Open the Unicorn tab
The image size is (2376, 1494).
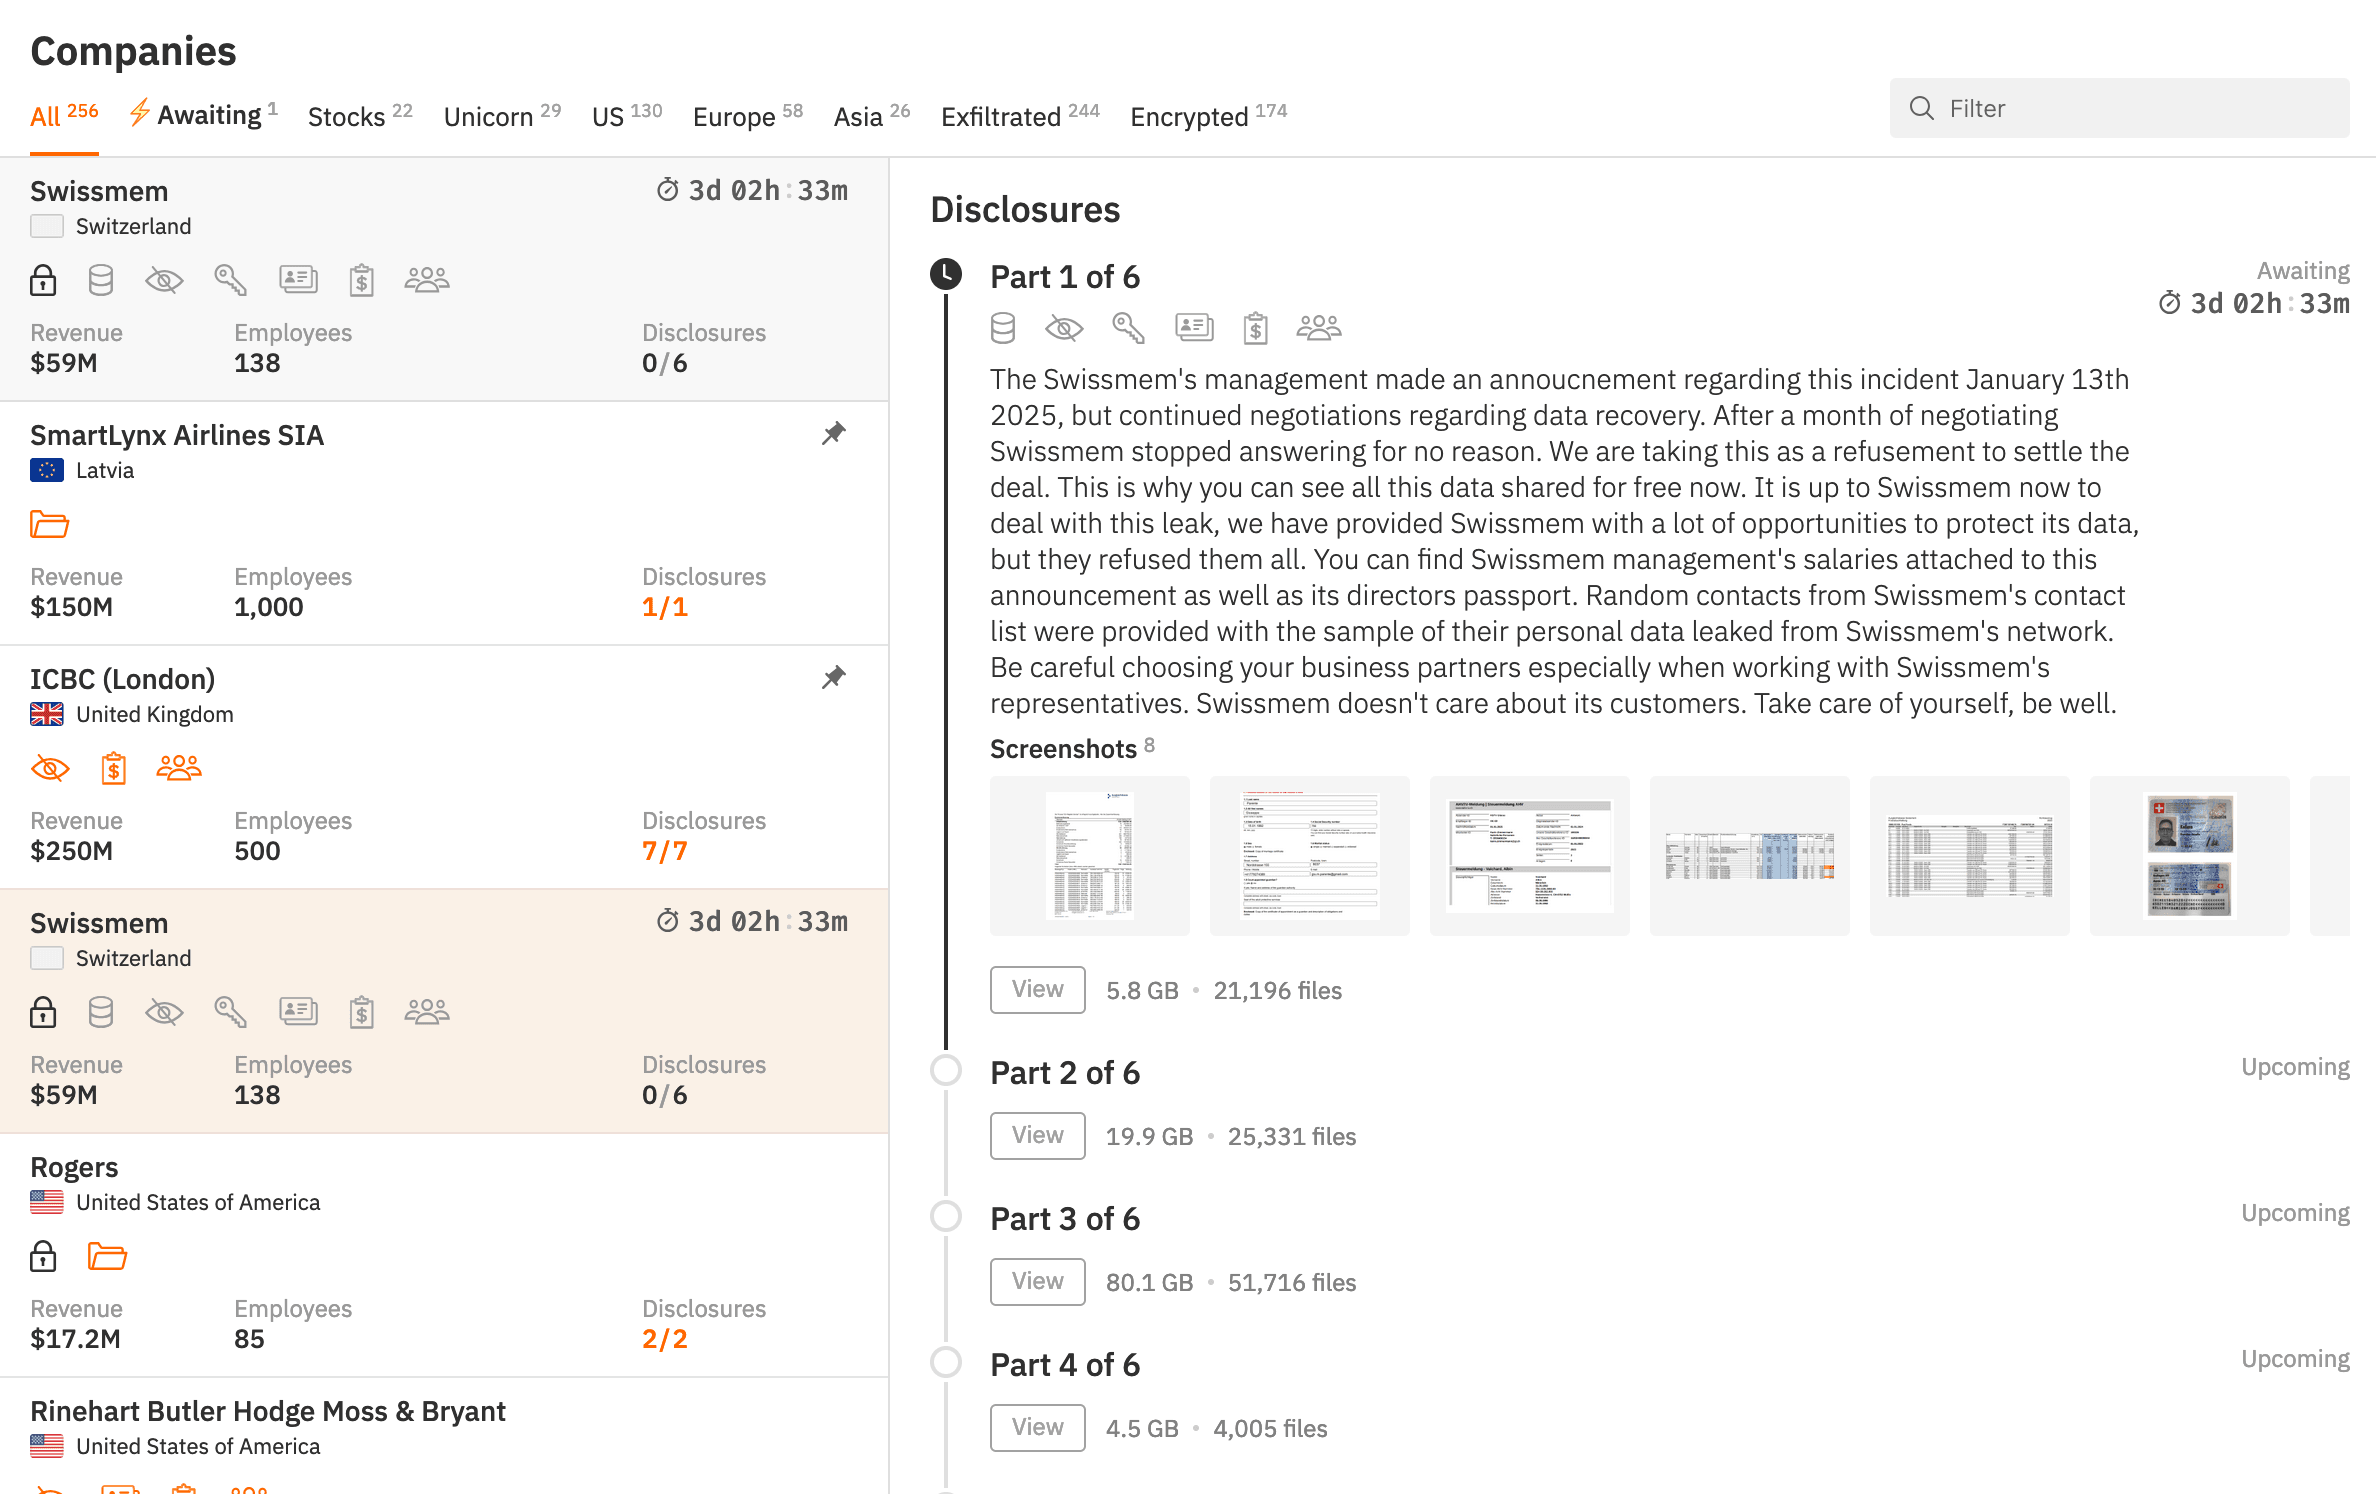click(502, 115)
